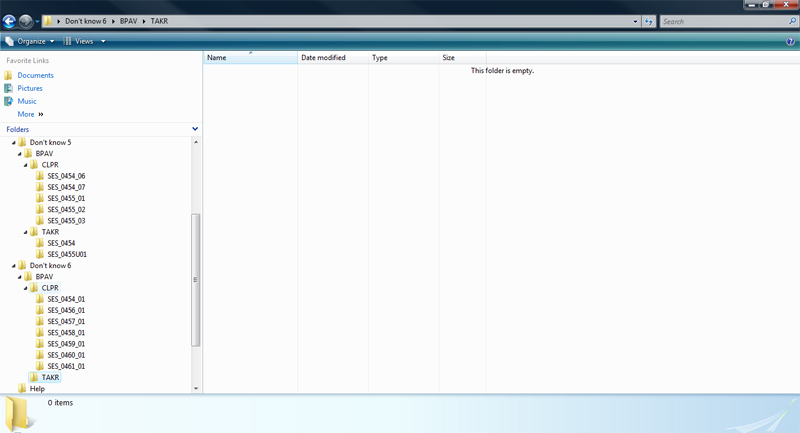Select SES_0457_01 folder
Viewport: 800px width, 433px height.
point(66,322)
